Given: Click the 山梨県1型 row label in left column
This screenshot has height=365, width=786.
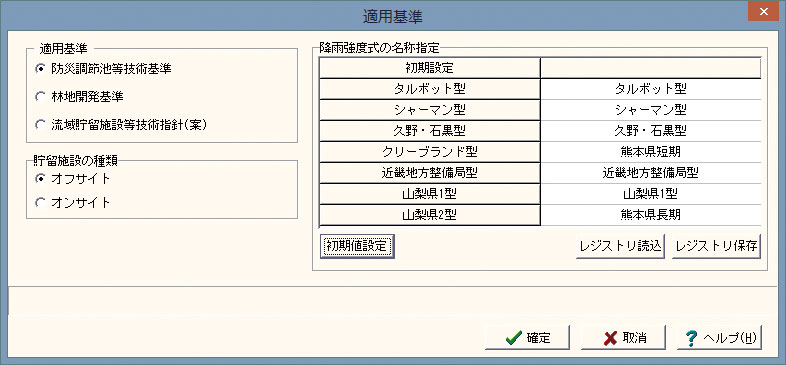Looking at the screenshot, I should tap(430, 194).
